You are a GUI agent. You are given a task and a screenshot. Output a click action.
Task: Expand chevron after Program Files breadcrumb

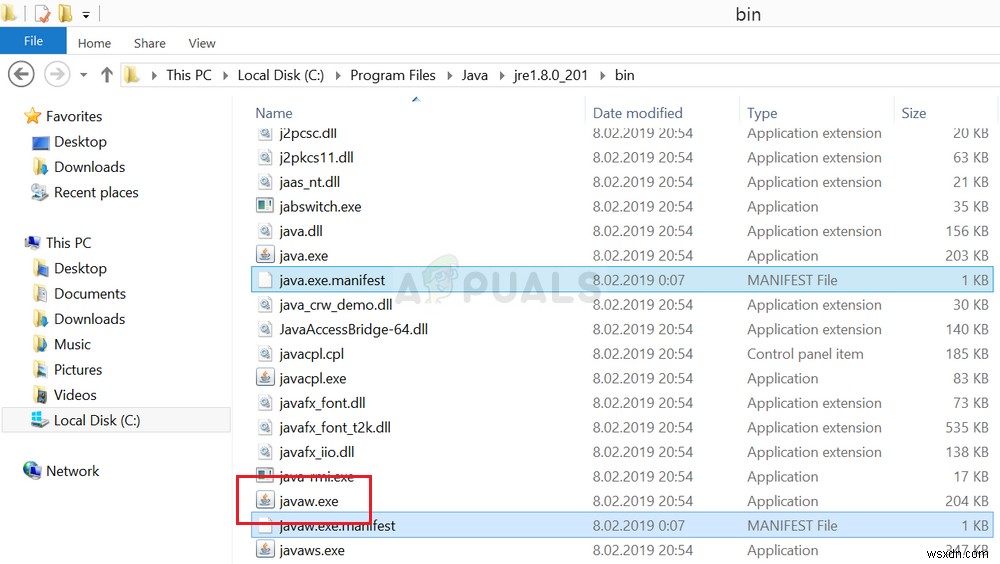click(450, 76)
